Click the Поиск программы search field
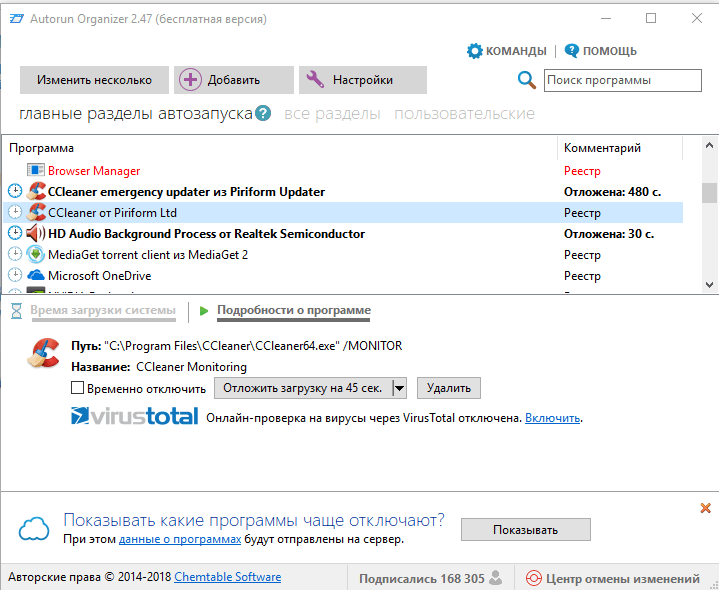 623,80
